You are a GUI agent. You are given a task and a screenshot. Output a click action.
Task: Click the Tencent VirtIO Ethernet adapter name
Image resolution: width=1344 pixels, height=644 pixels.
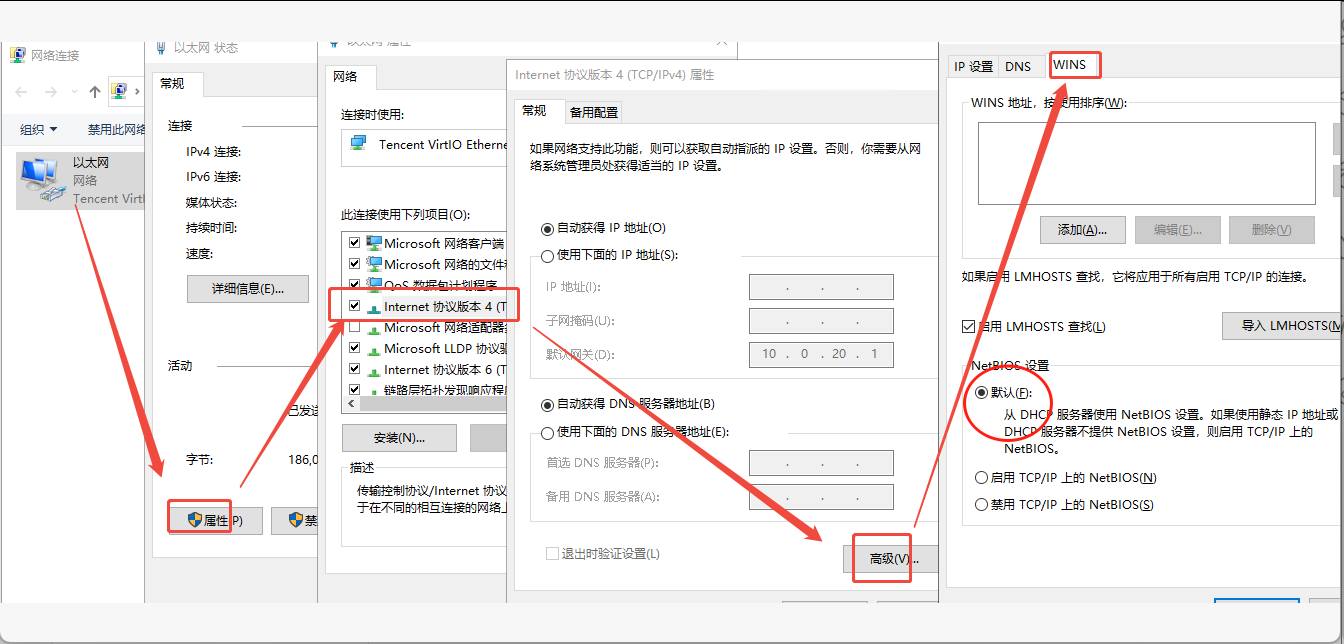443,145
